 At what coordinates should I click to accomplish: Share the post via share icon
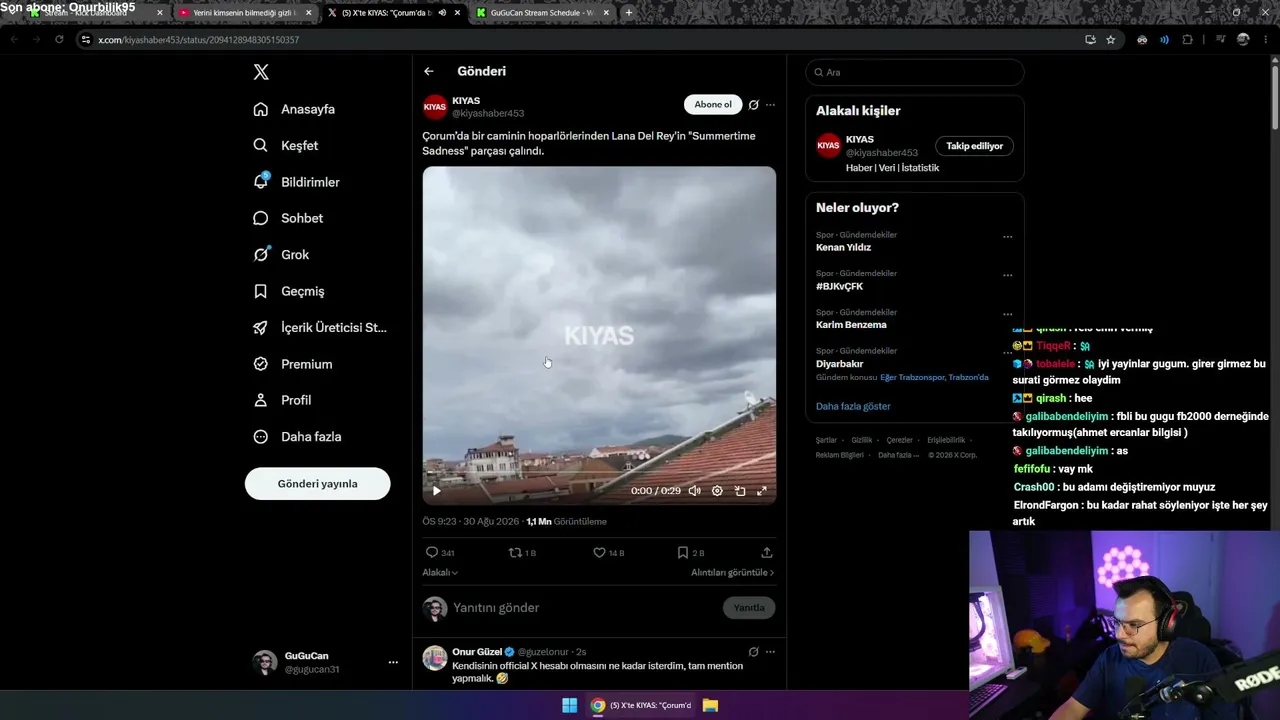tap(767, 552)
